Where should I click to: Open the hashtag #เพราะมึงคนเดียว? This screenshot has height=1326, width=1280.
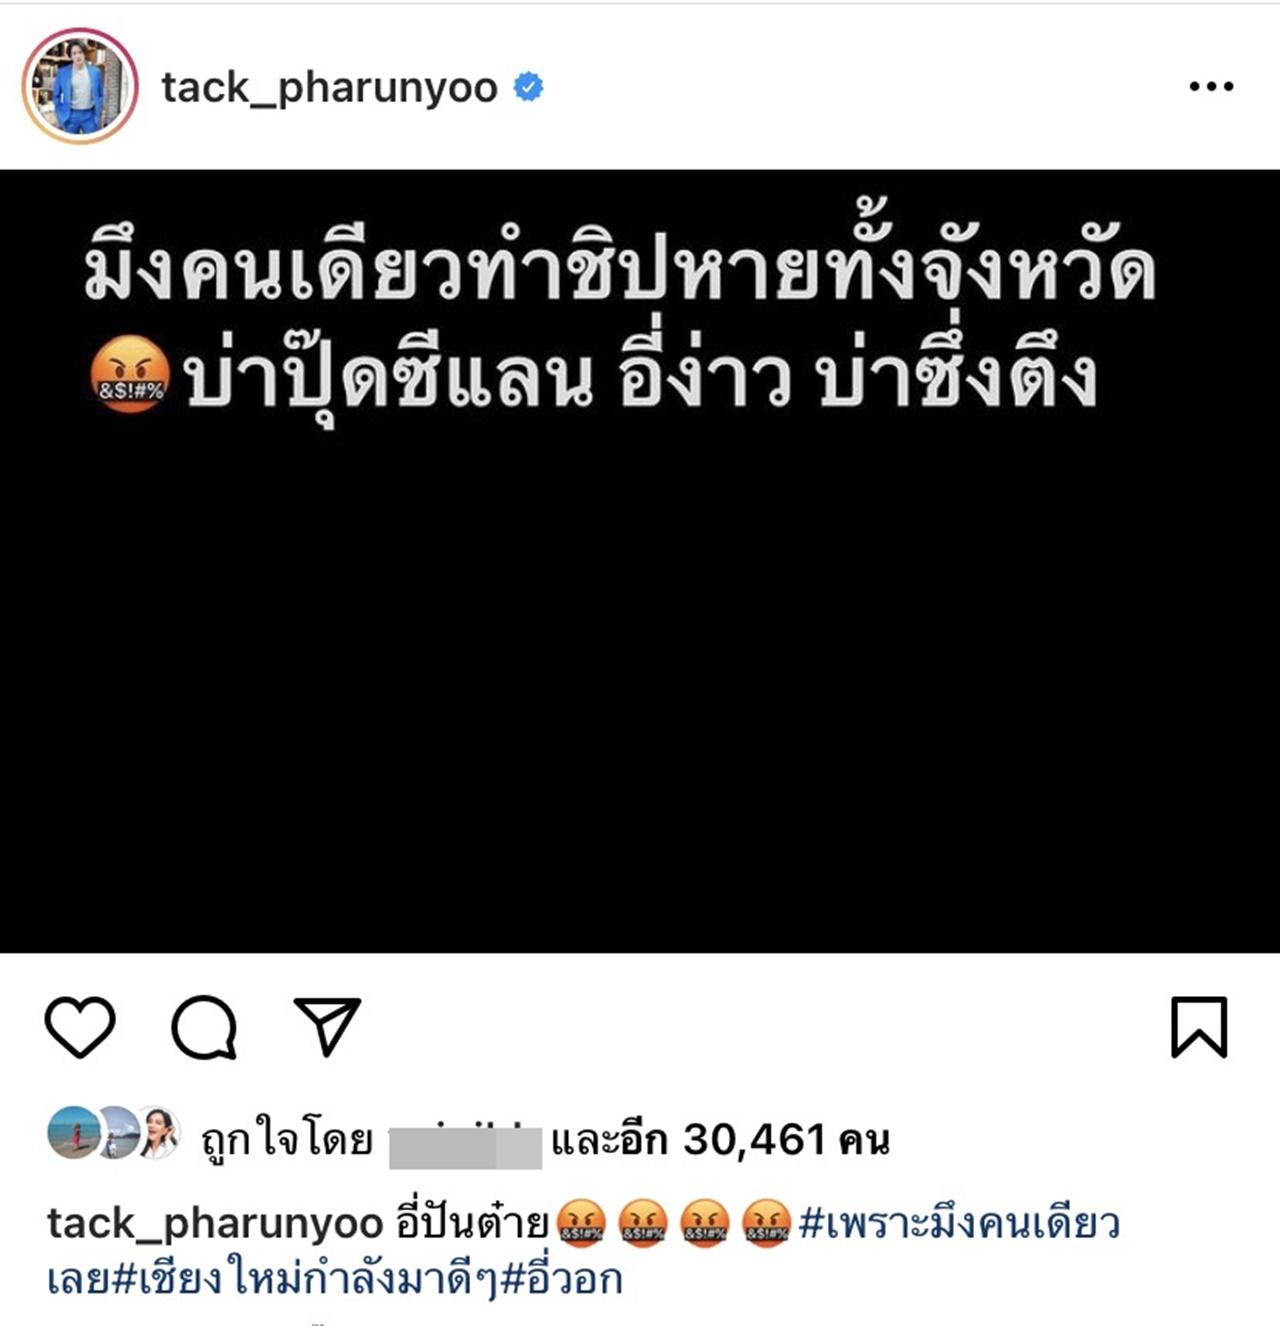click(x=959, y=1223)
